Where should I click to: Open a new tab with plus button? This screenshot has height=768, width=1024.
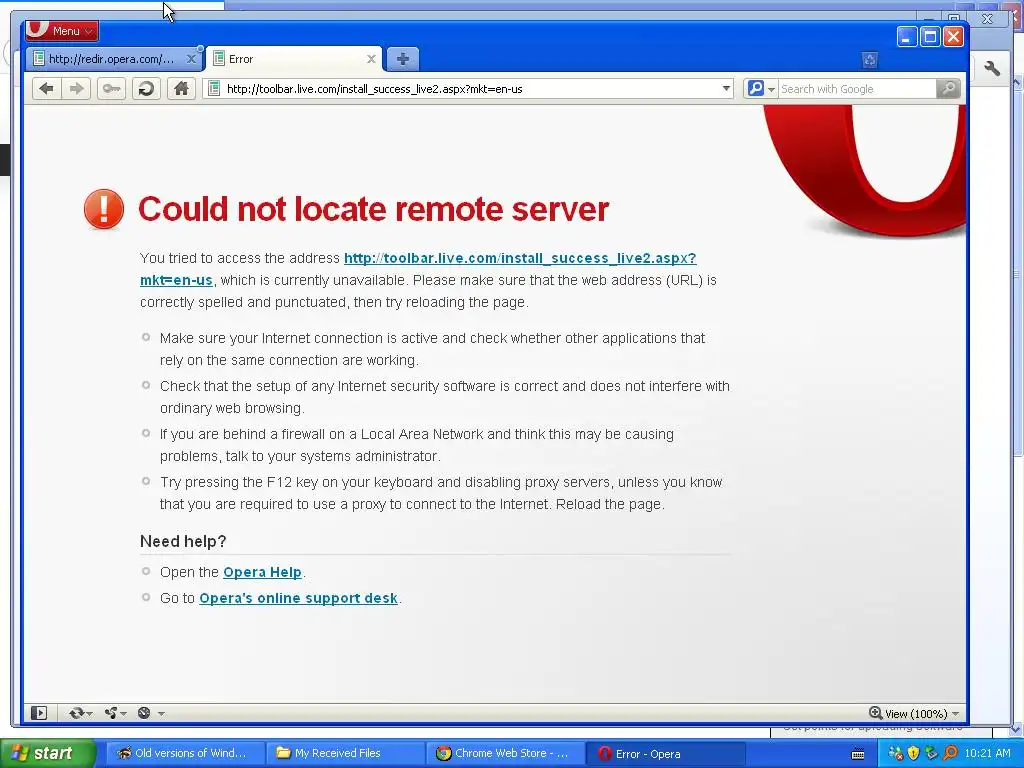pyautogui.click(x=402, y=59)
